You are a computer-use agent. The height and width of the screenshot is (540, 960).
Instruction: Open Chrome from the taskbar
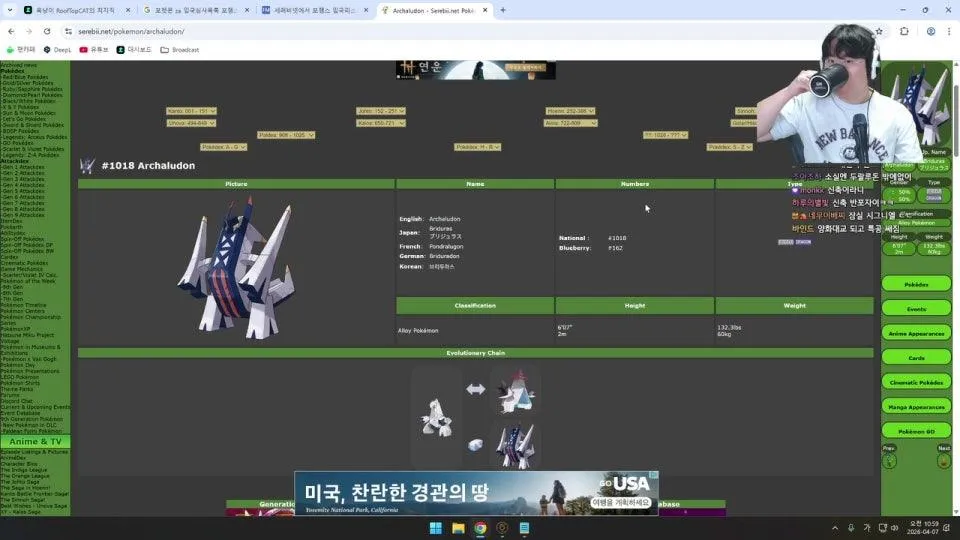pos(481,528)
